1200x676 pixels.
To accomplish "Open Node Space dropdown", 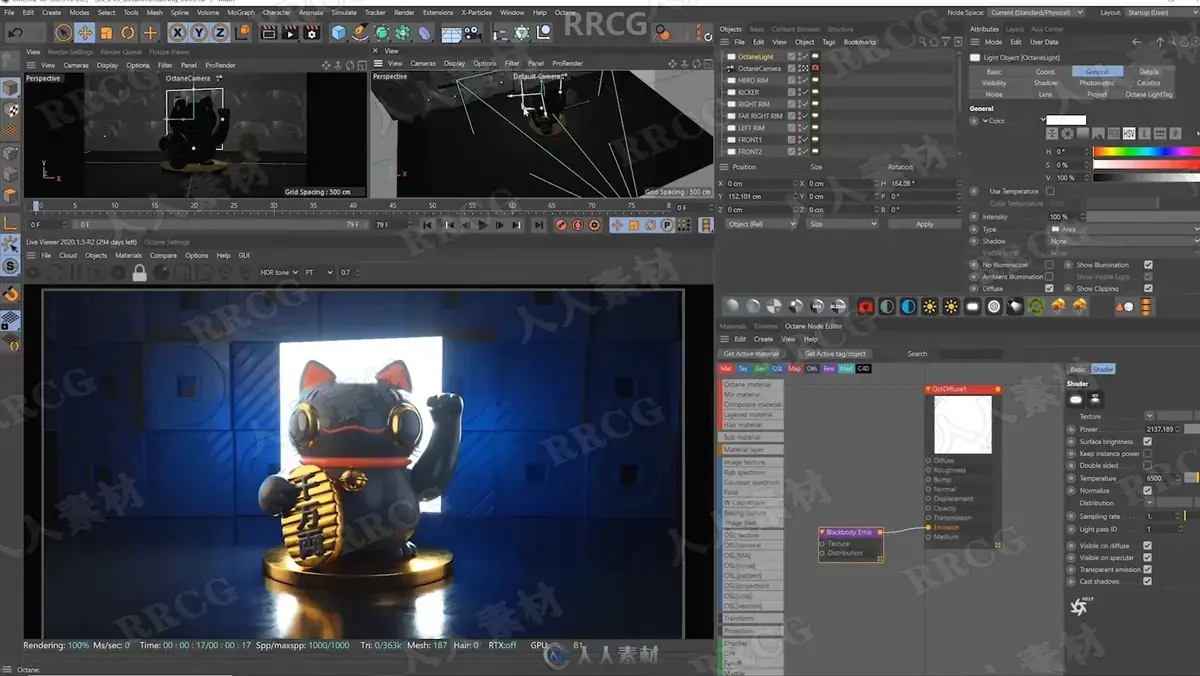I will [1037, 12].
